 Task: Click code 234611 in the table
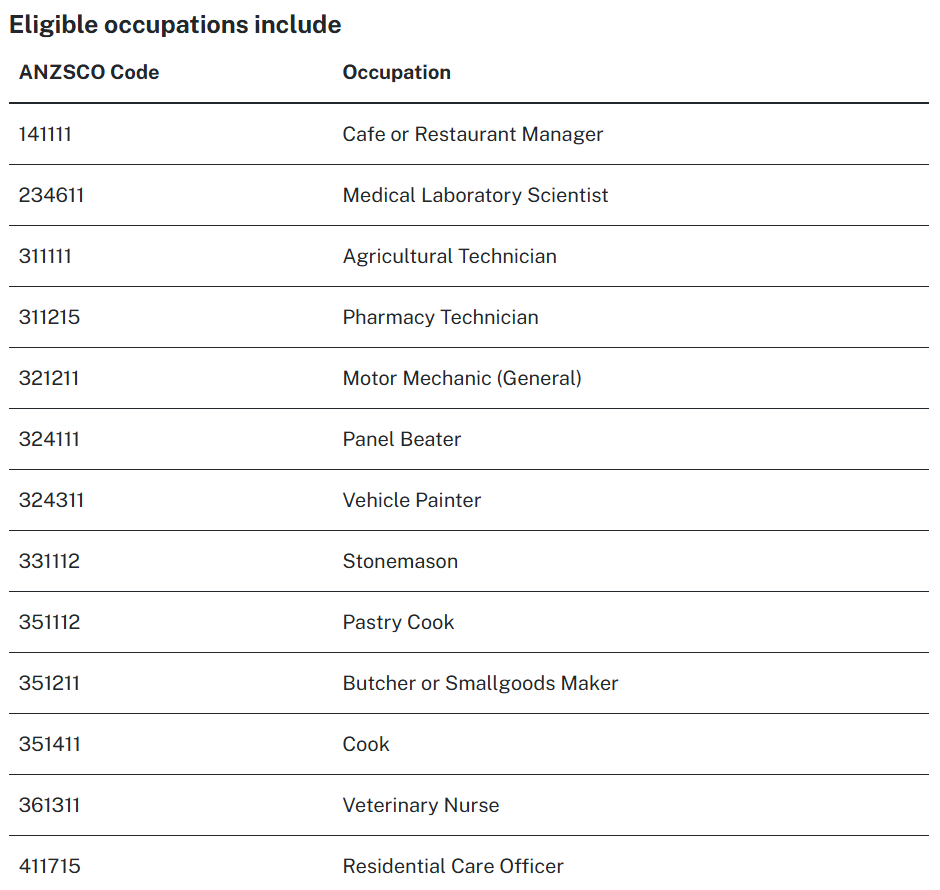point(51,195)
